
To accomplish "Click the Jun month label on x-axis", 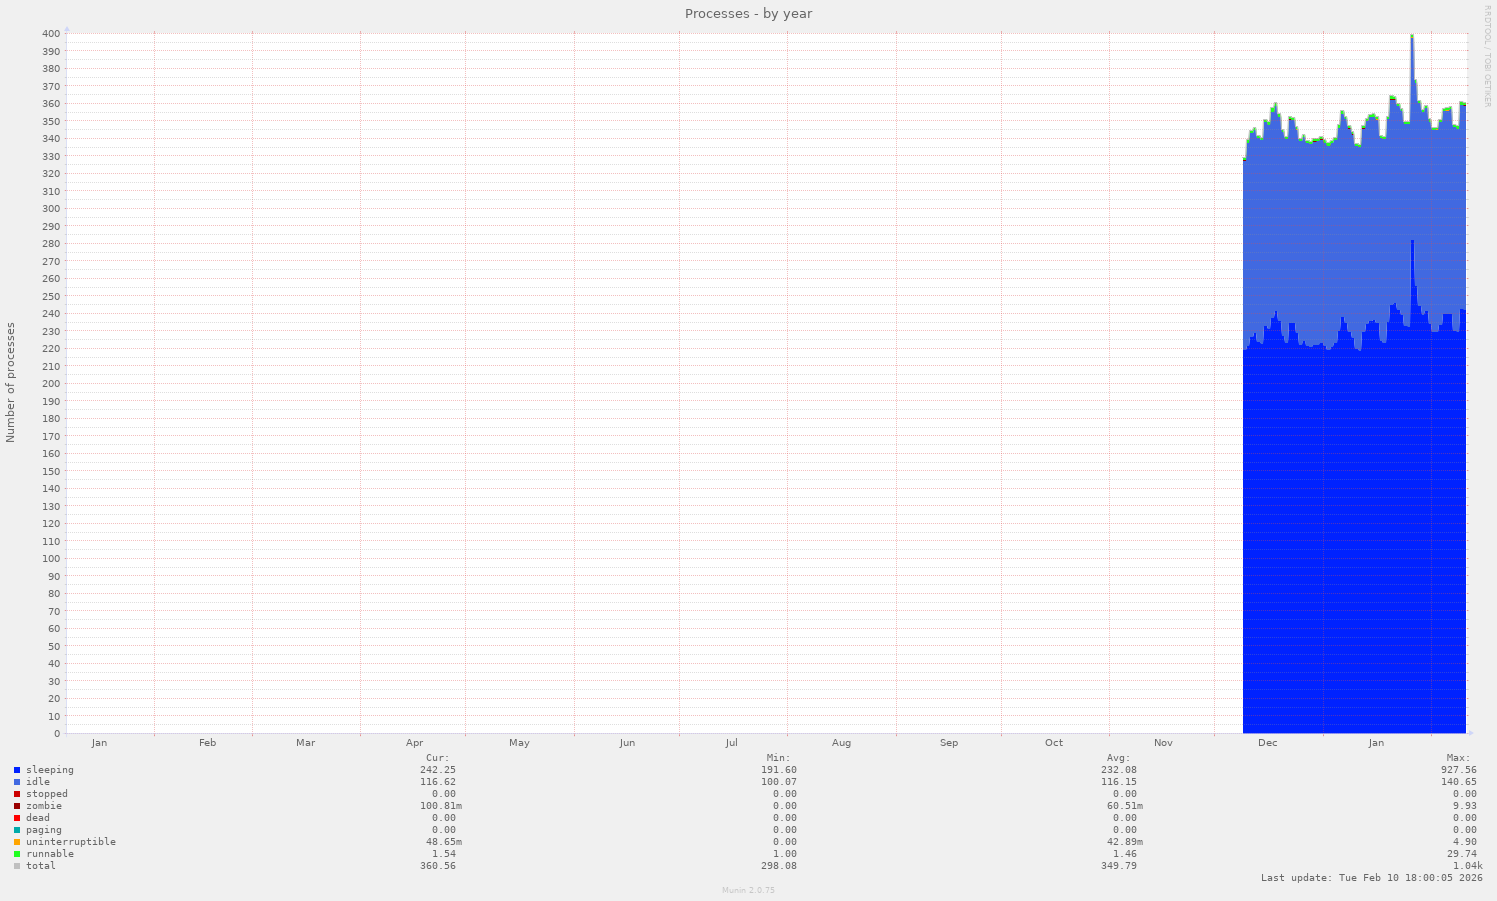I will 627,743.
